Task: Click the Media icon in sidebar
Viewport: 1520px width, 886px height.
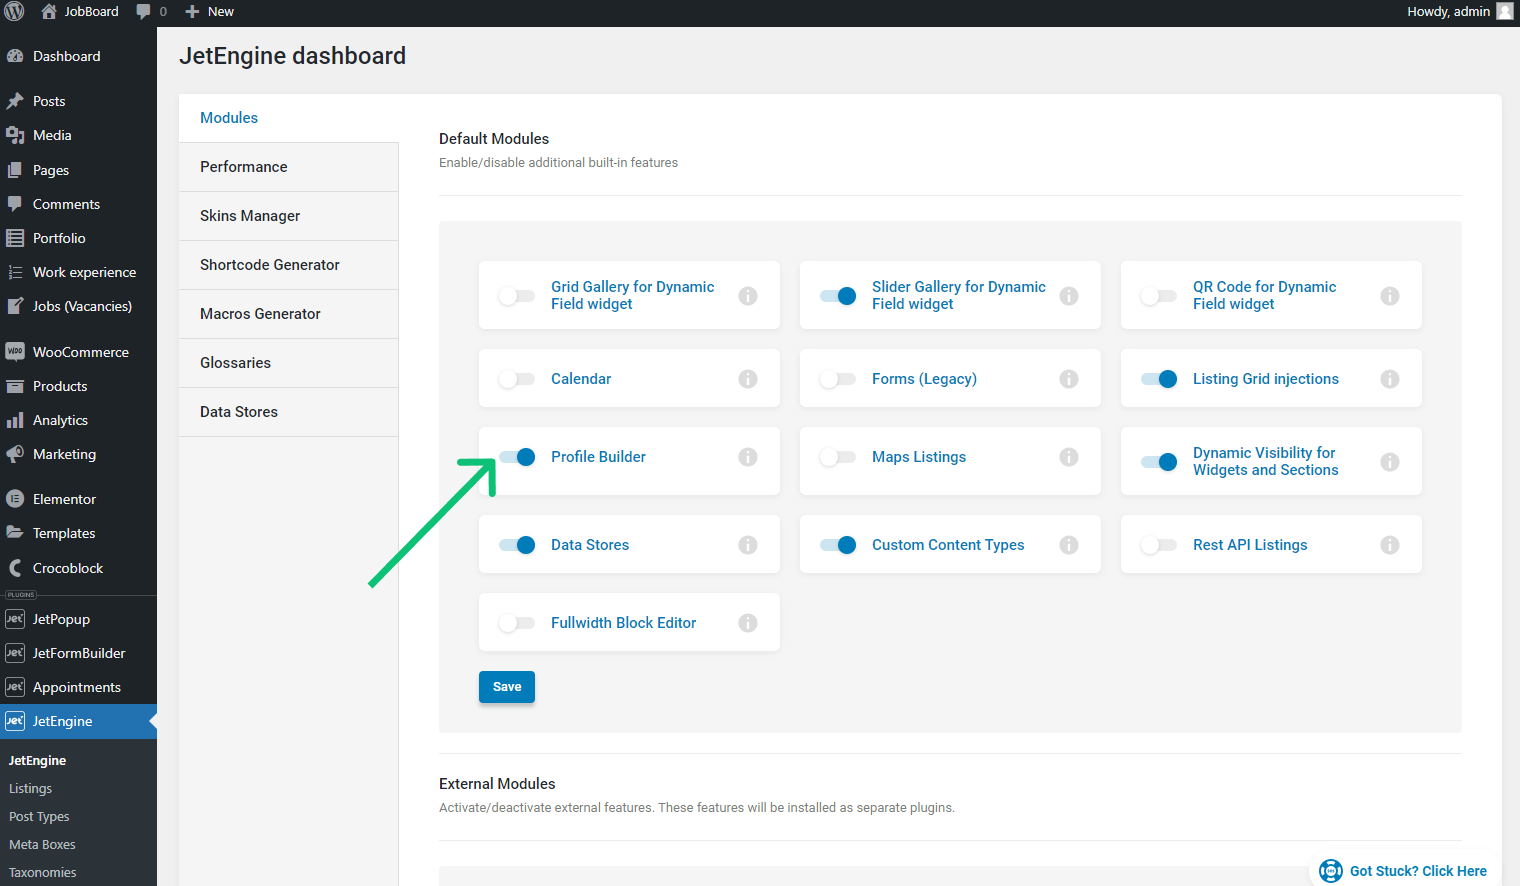Action: (15, 135)
